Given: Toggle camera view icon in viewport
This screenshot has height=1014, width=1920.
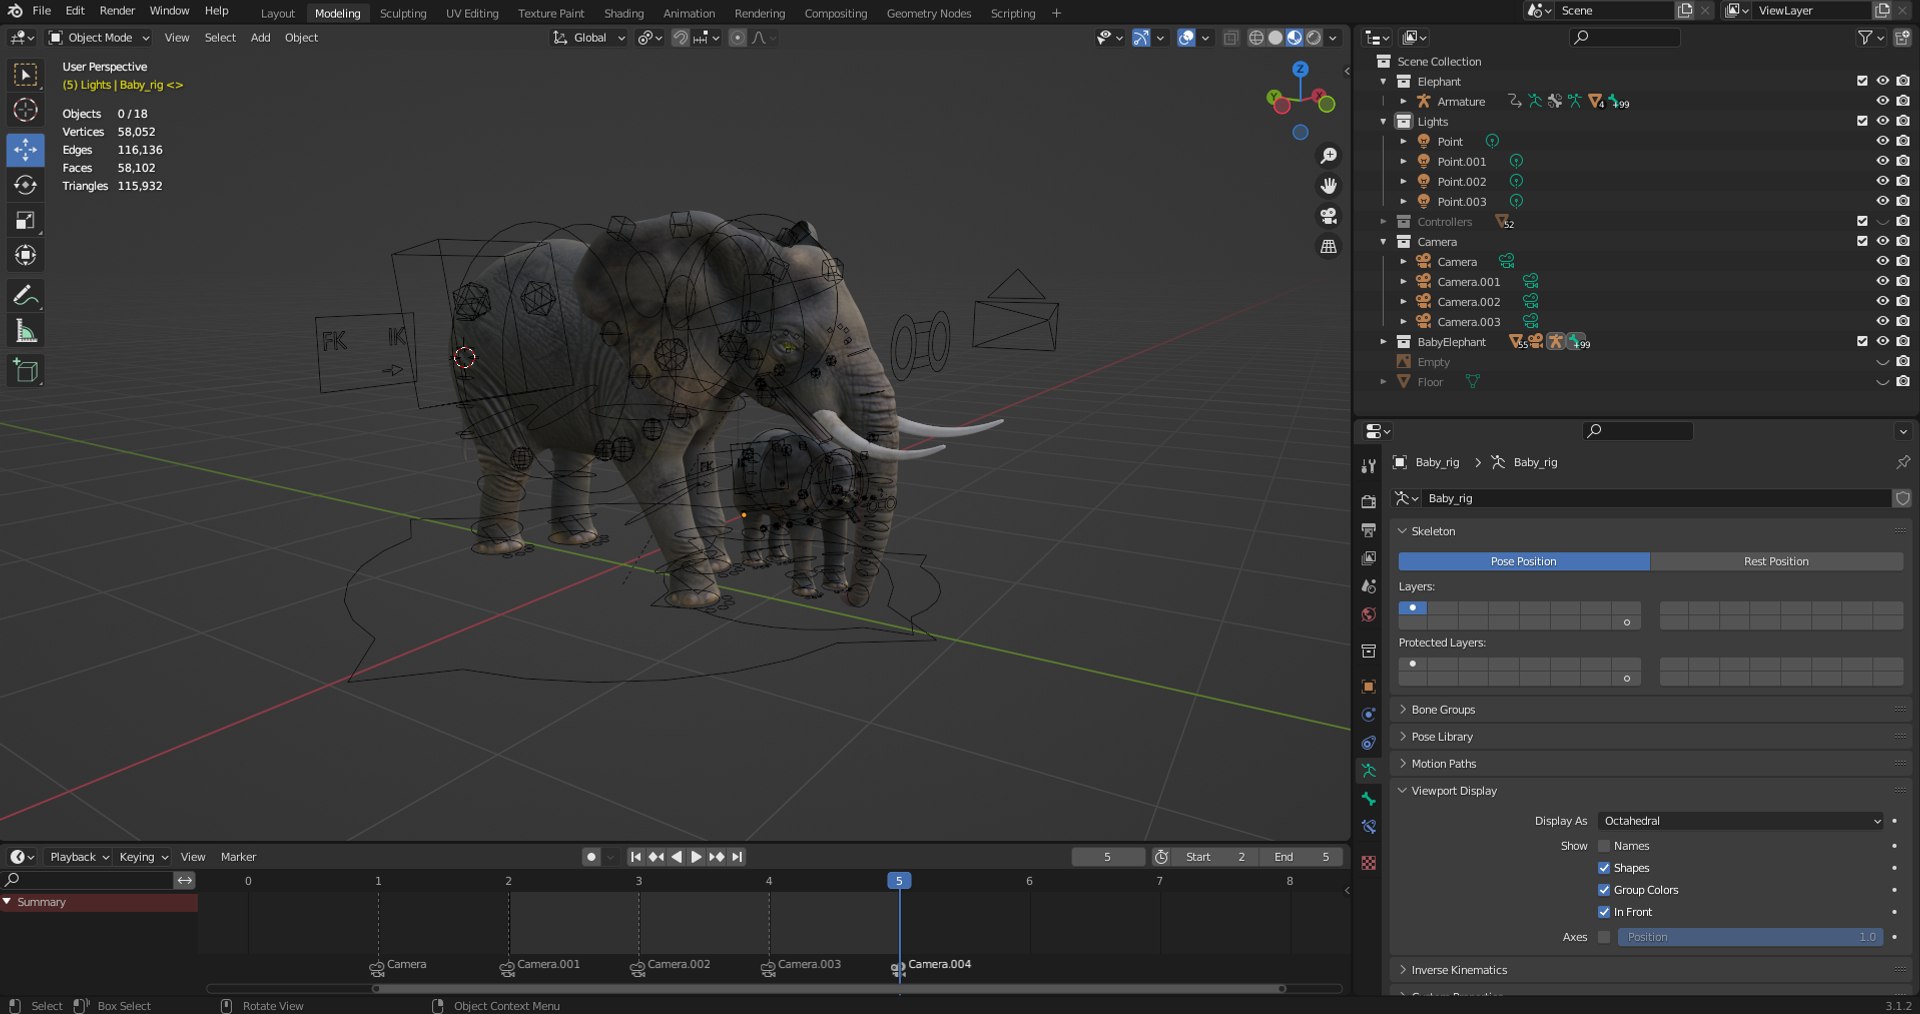Looking at the screenshot, I should (x=1328, y=216).
